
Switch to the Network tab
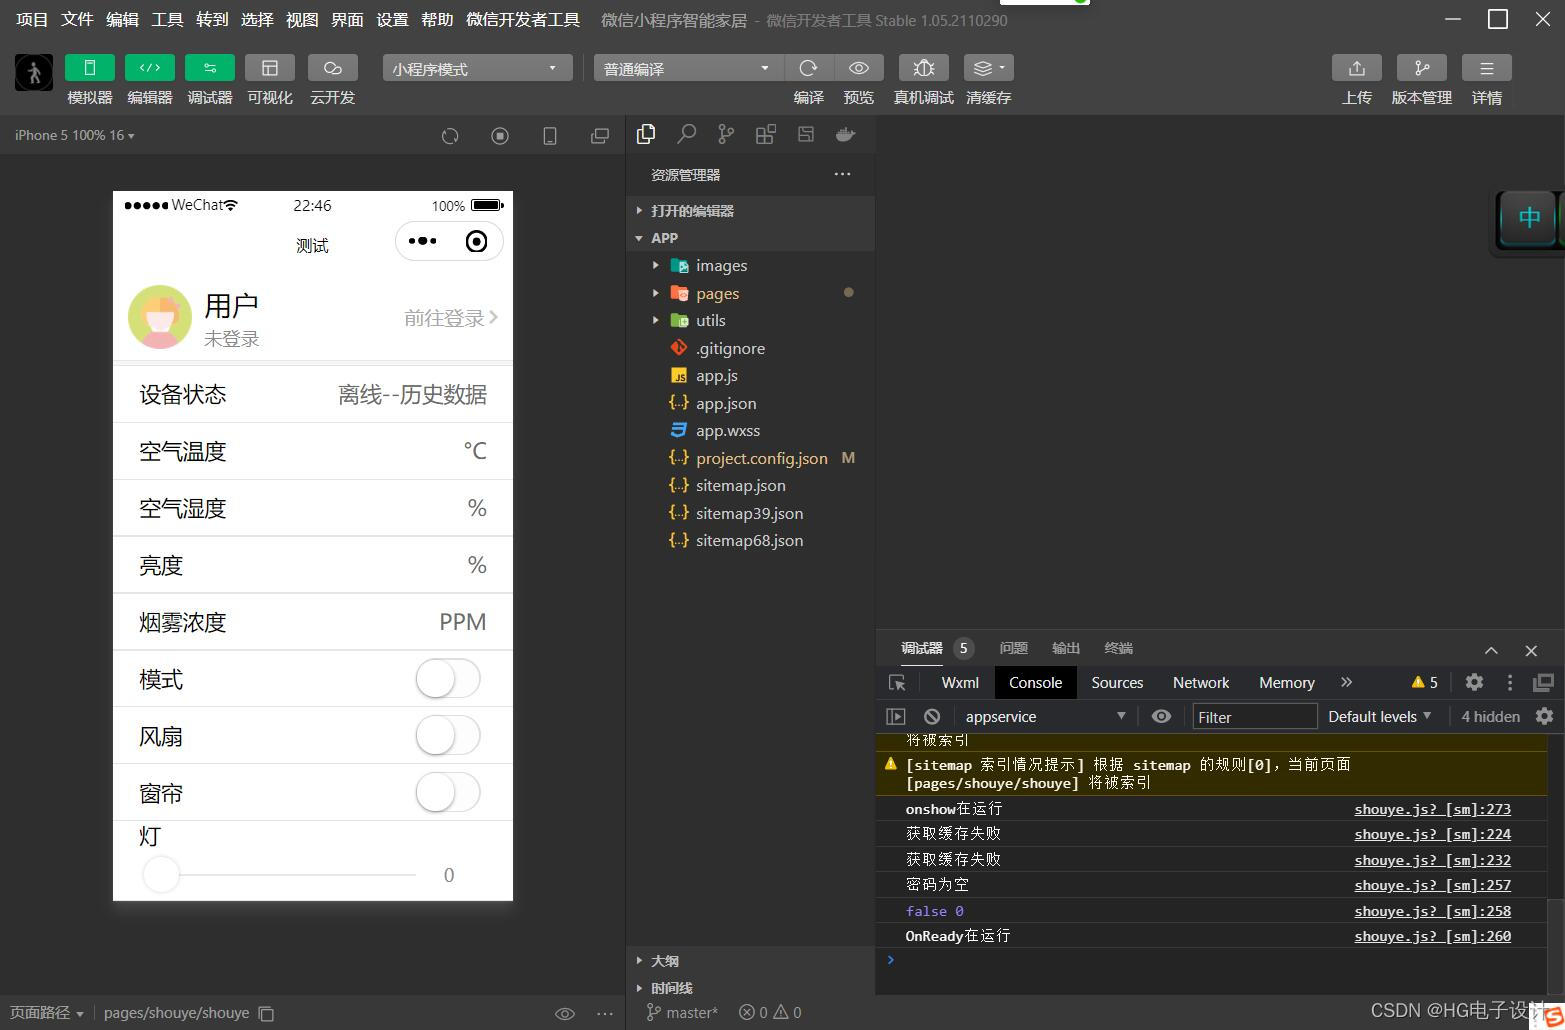pyautogui.click(x=1200, y=682)
